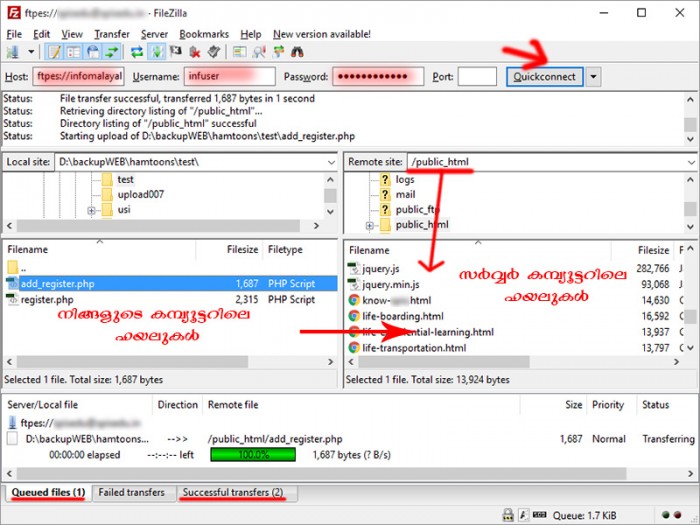Select jquery.js in the remote file list
700x525 pixels.
(380, 269)
